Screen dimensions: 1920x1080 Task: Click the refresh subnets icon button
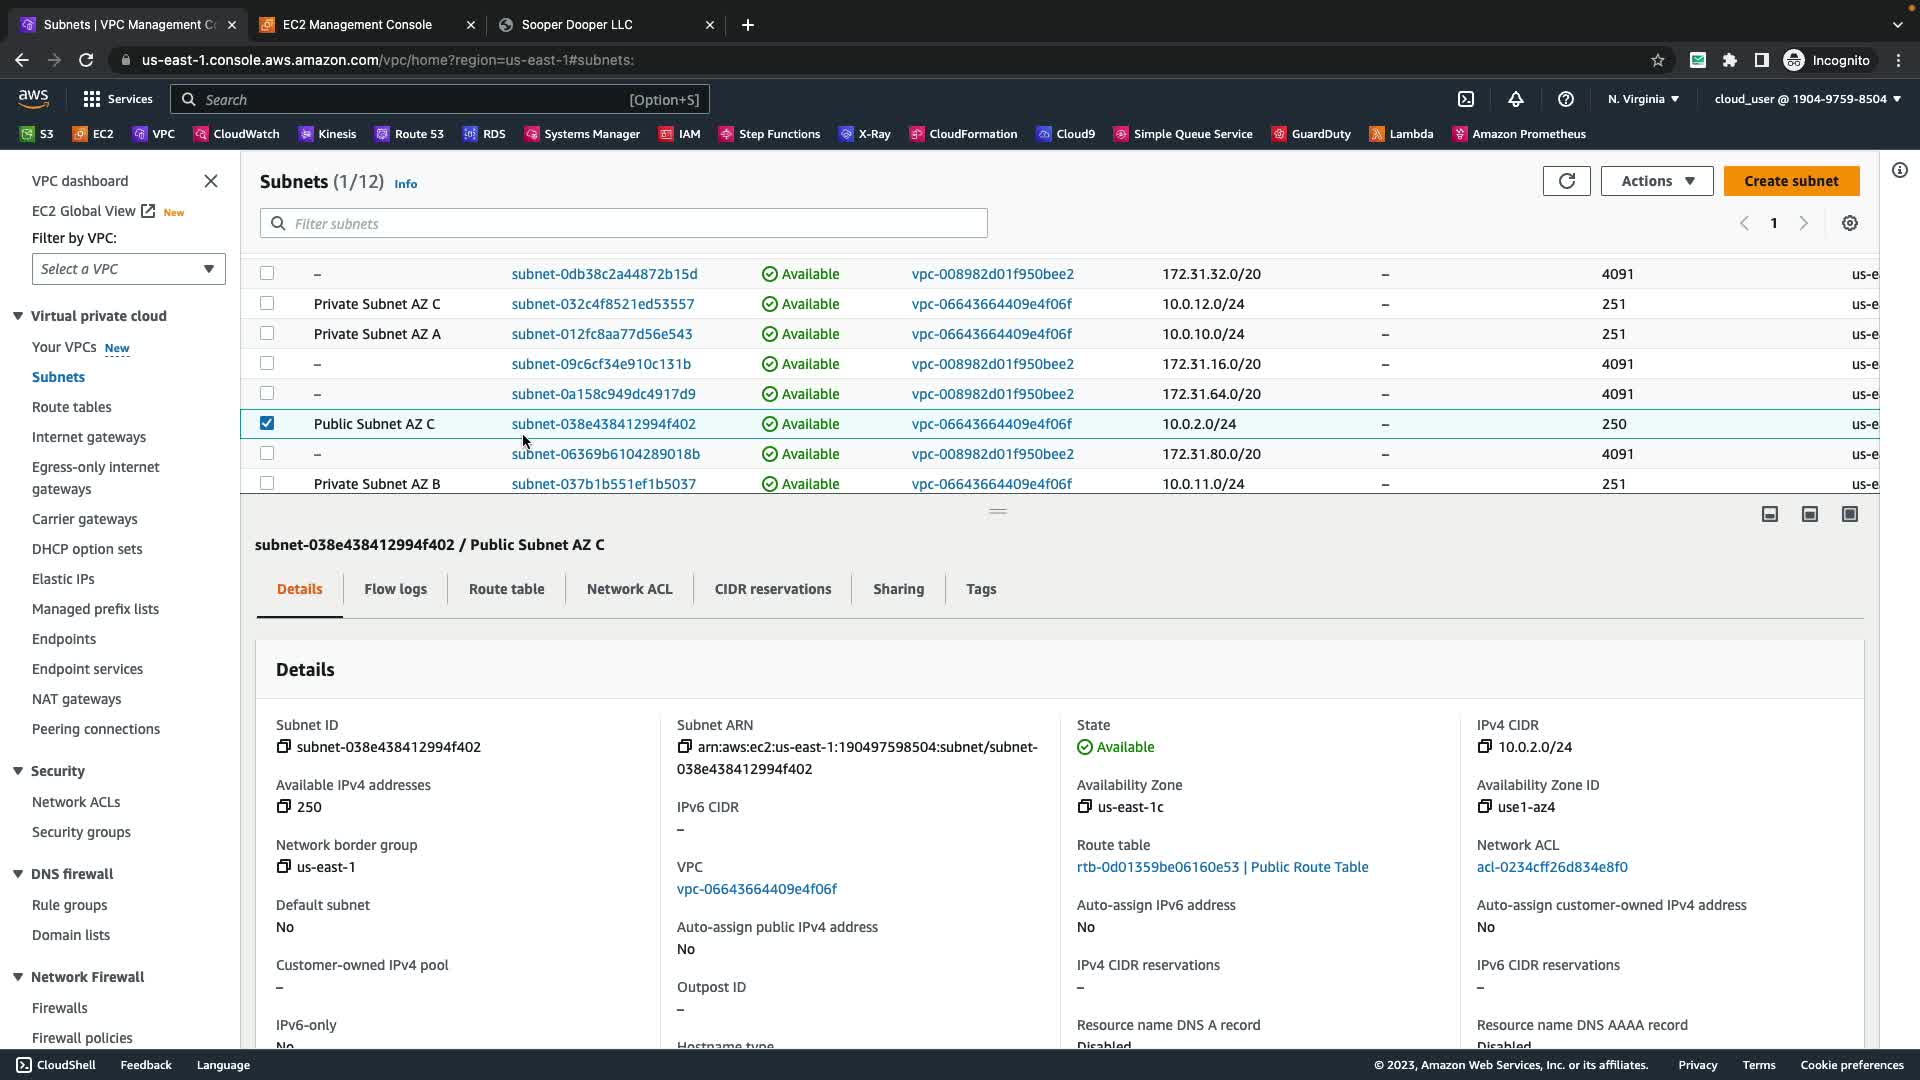(x=1566, y=181)
